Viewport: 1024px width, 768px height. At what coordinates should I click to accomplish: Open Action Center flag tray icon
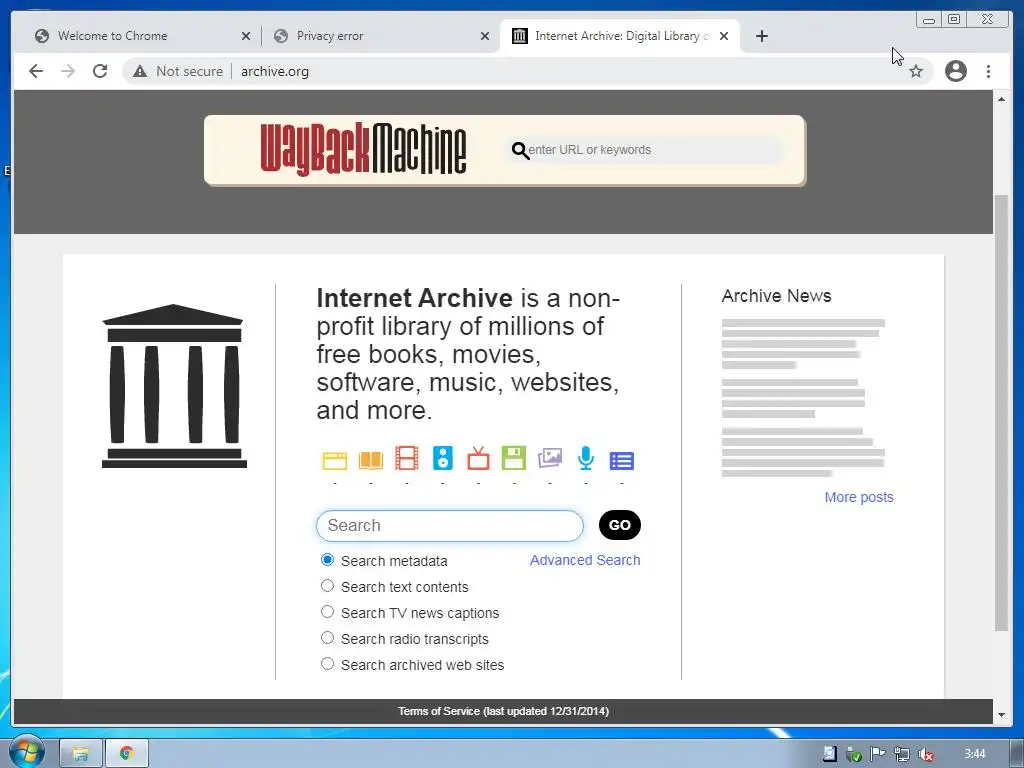point(877,754)
